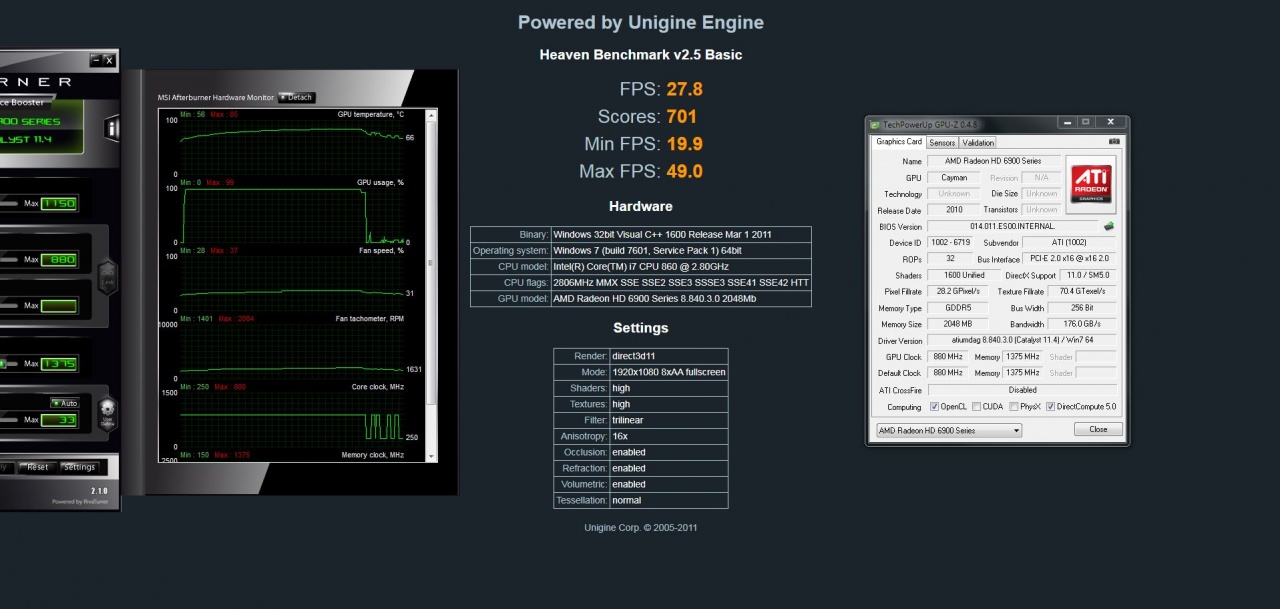
Task: Click the GPU field showing Cayman
Action: pyautogui.click(x=954, y=177)
